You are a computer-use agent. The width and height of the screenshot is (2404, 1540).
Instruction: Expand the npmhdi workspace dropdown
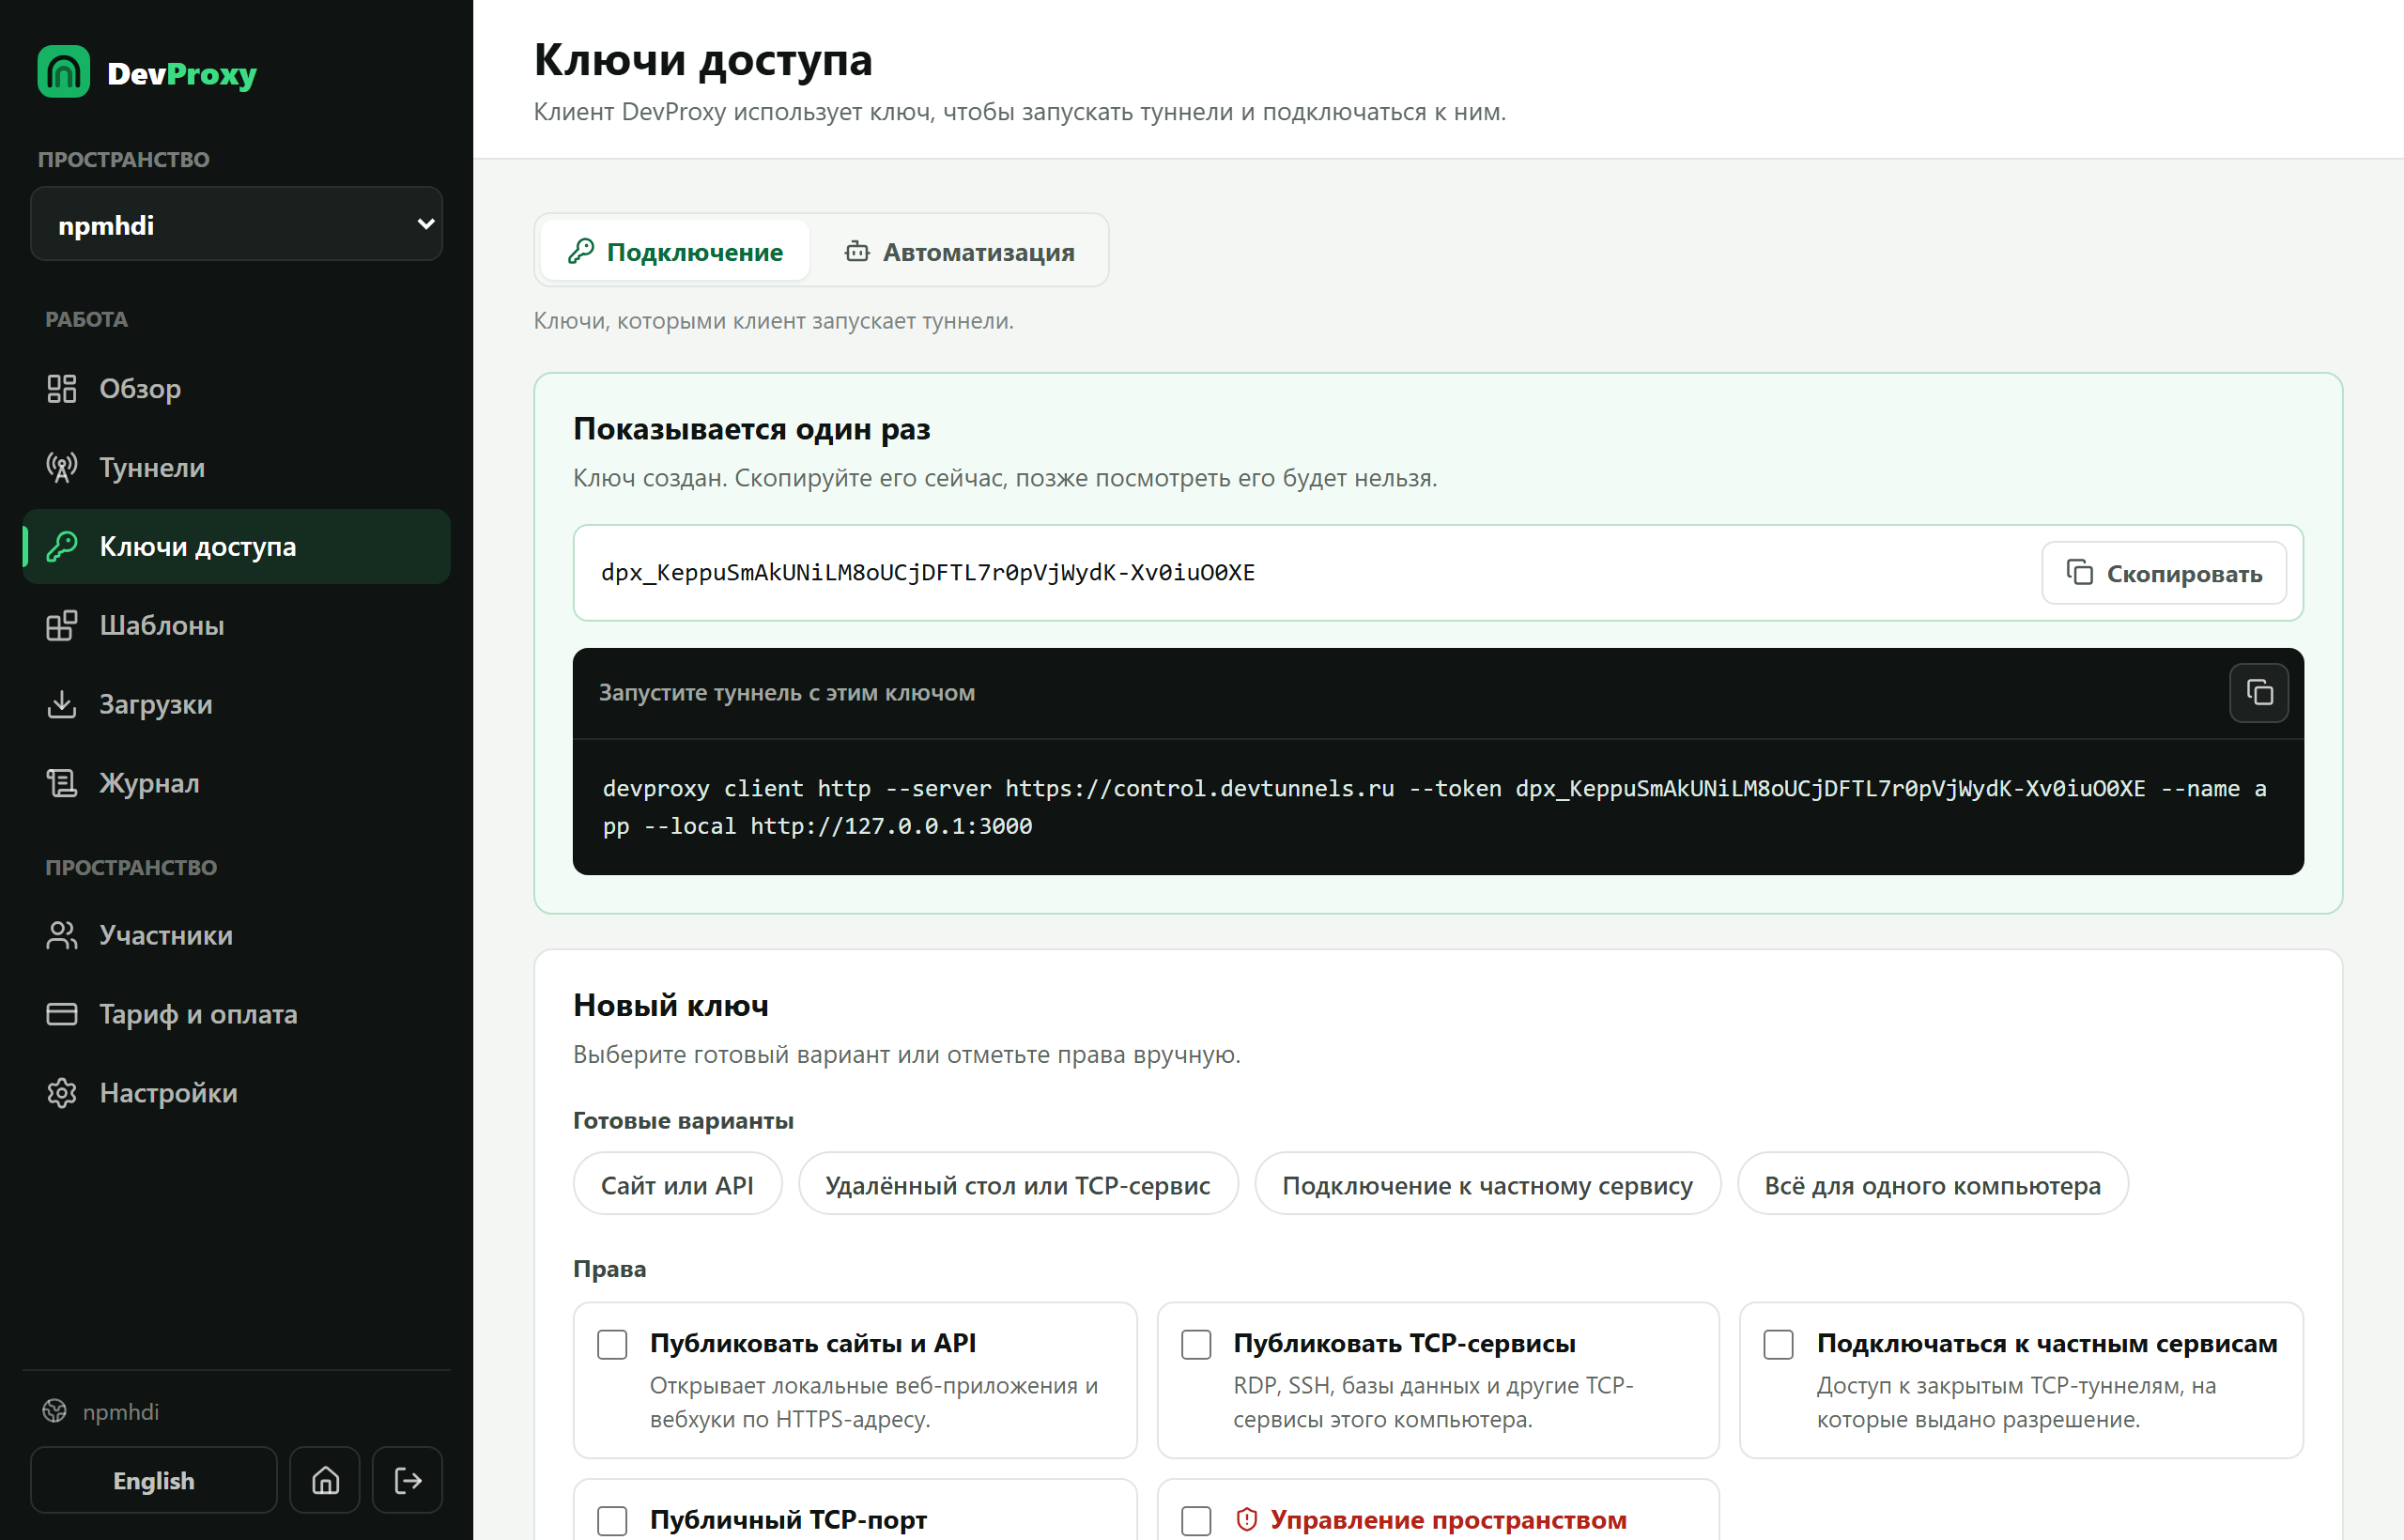coord(236,225)
